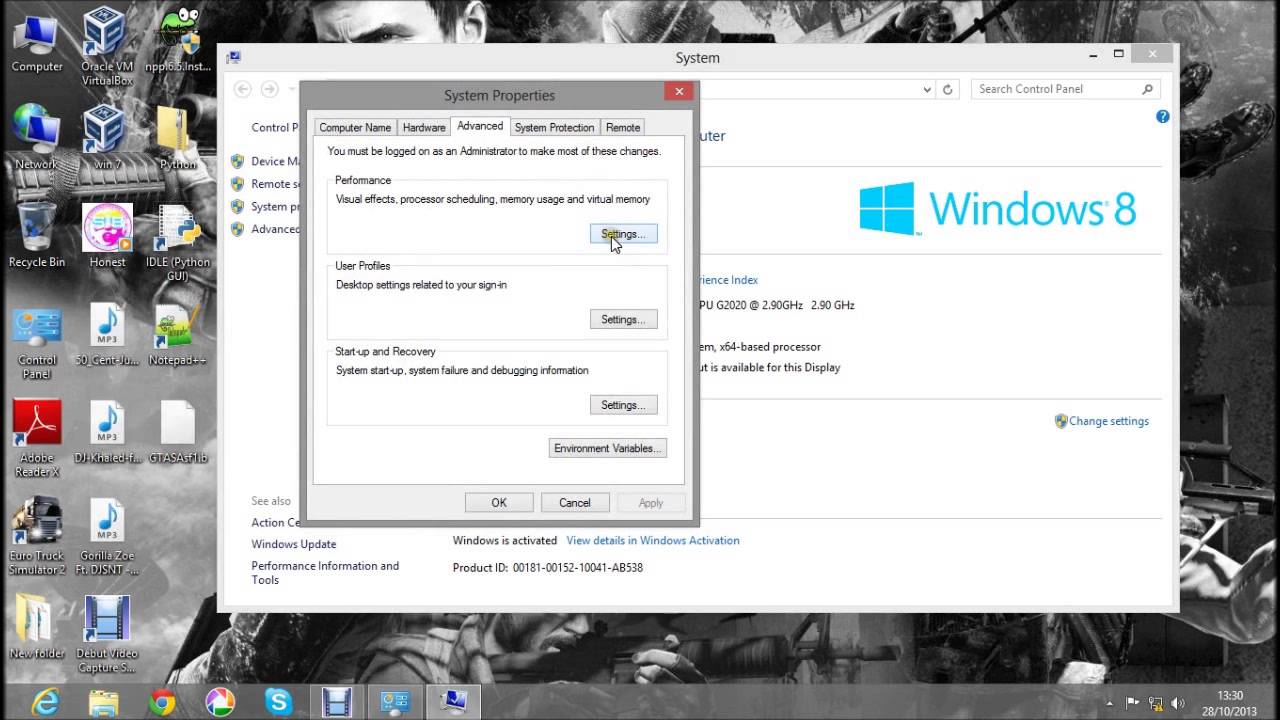Screen dimensions: 1280x720
Task: Close the System Properties dialog
Action: pos(679,92)
